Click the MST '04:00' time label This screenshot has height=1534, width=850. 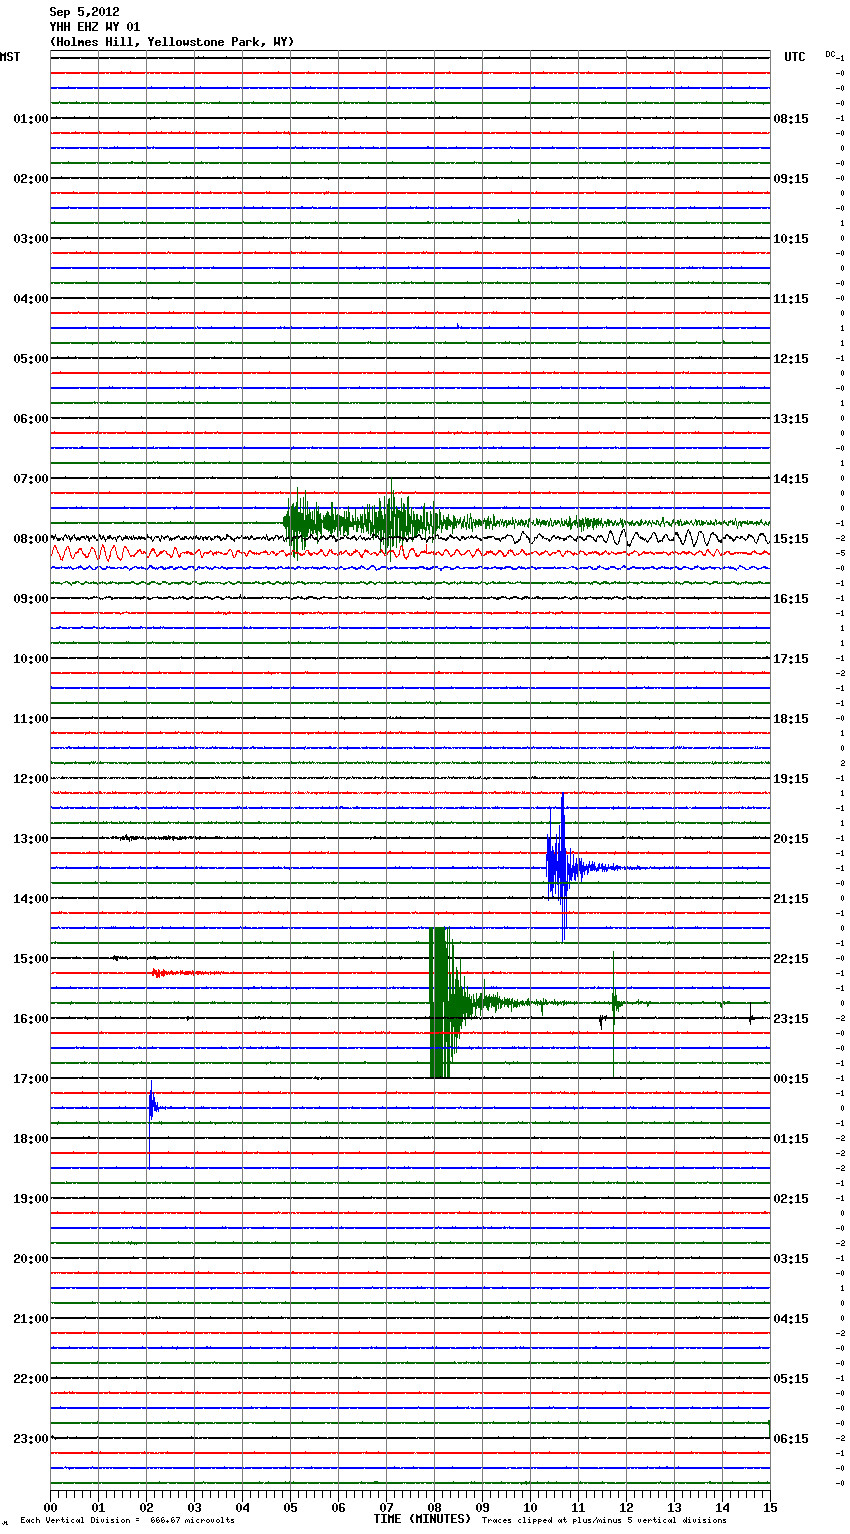(x=31, y=299)
